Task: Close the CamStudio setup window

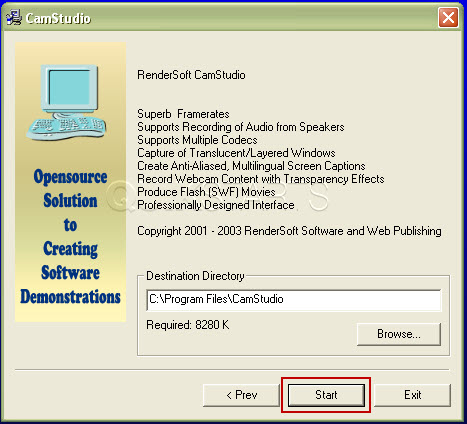Action: (x=448, y=17)
